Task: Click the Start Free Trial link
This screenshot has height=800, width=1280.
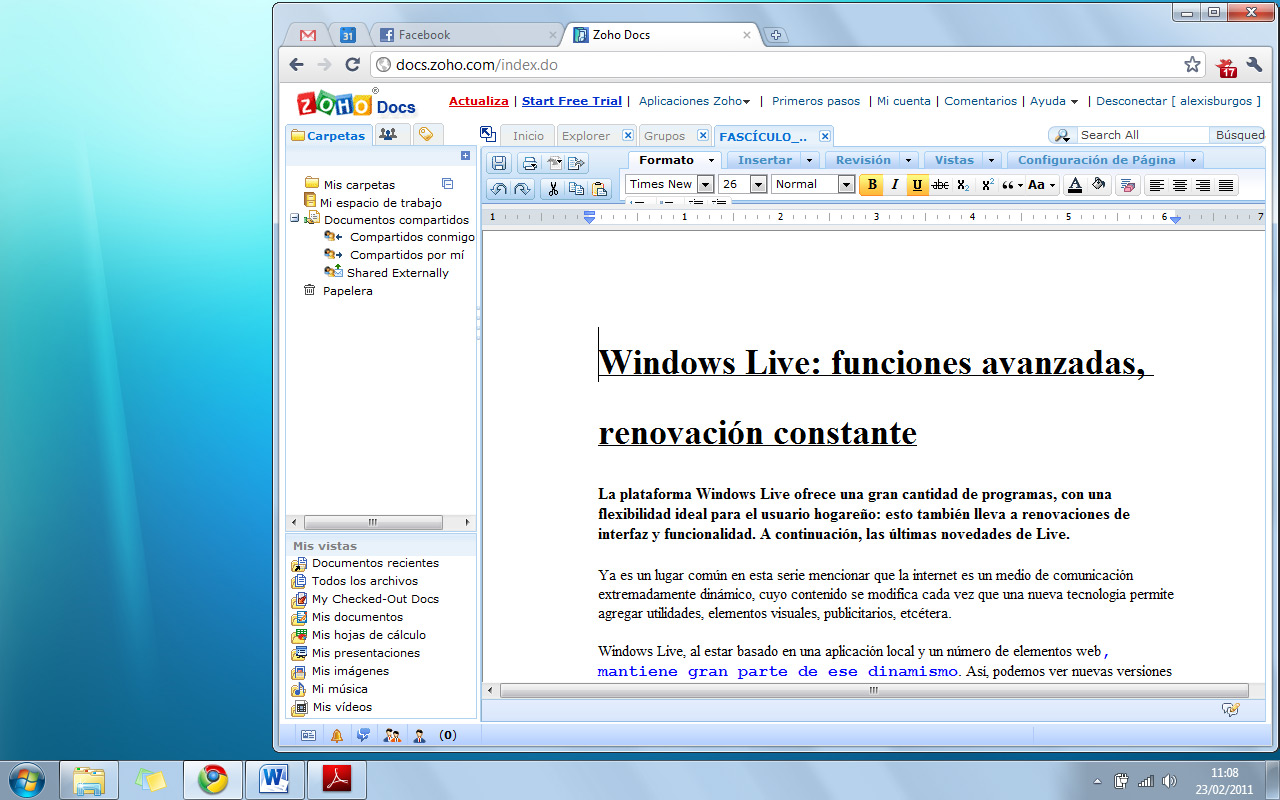Action: pyautogui.click(x=572, y=101)
